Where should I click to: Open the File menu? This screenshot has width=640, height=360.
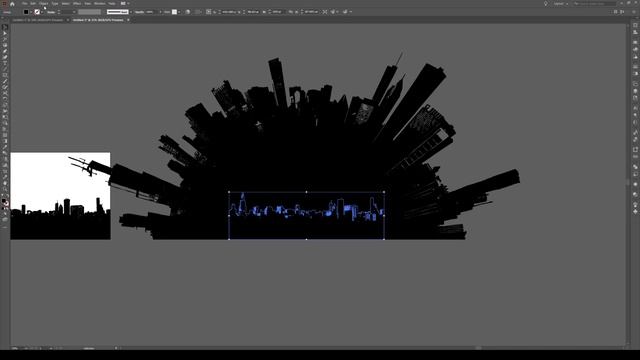(x=24, y=4)
